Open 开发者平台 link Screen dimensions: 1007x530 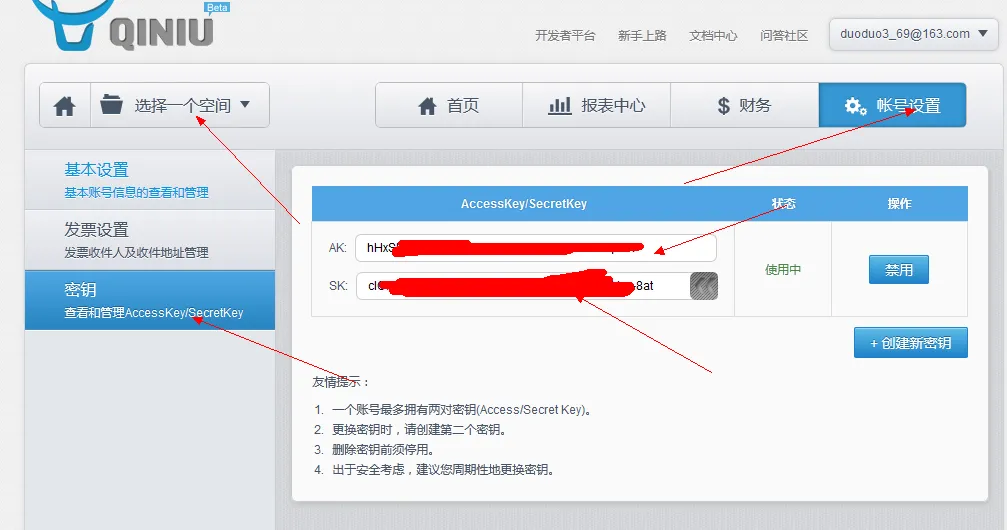[x=565, y=35]
